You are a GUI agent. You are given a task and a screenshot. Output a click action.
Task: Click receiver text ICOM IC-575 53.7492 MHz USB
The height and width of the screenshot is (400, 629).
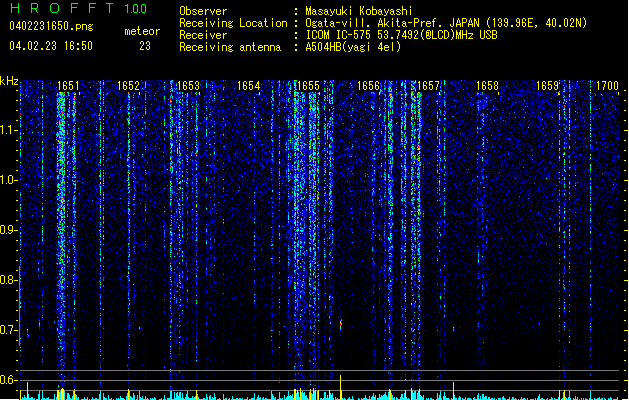(401, 35)
